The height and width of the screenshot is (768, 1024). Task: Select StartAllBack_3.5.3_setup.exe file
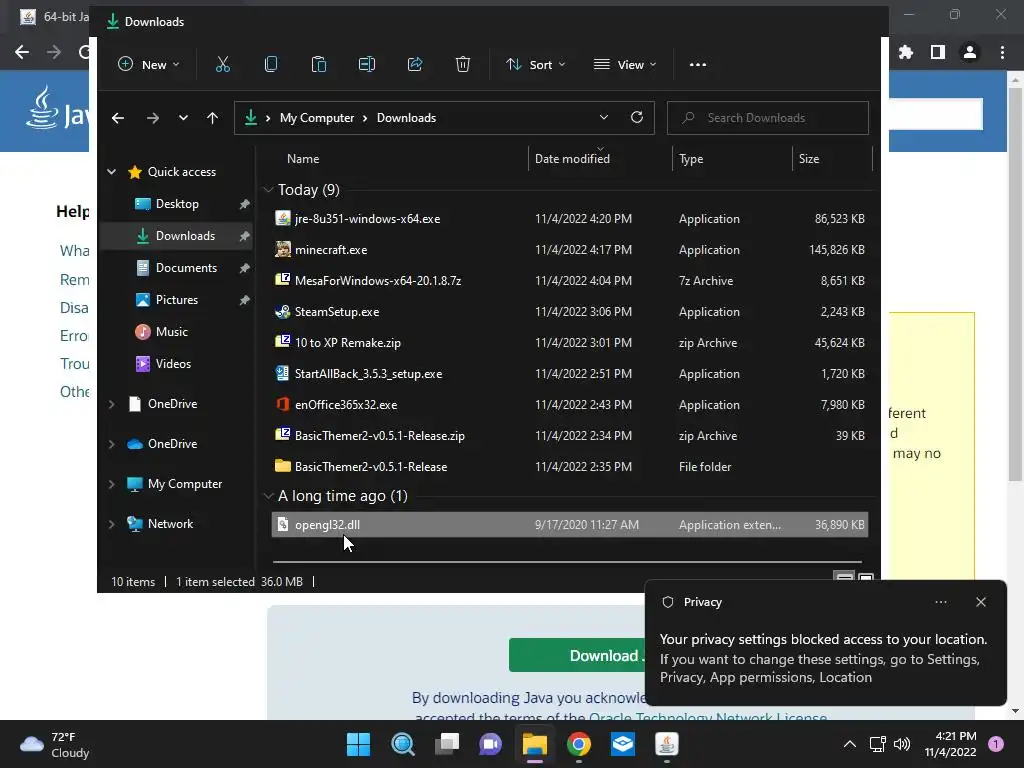click(569, 374)
